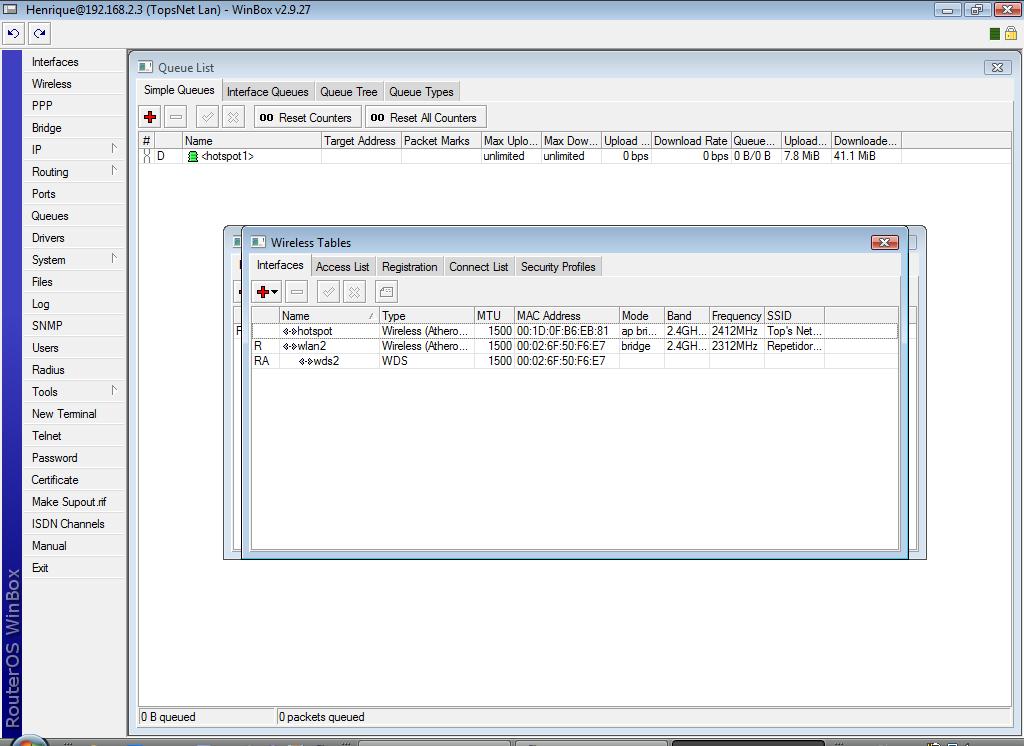Switch to the Interface Queues tab
The width and height of the screenshot is (1024, 746).
pyautogui.click(x=268, y=92)
